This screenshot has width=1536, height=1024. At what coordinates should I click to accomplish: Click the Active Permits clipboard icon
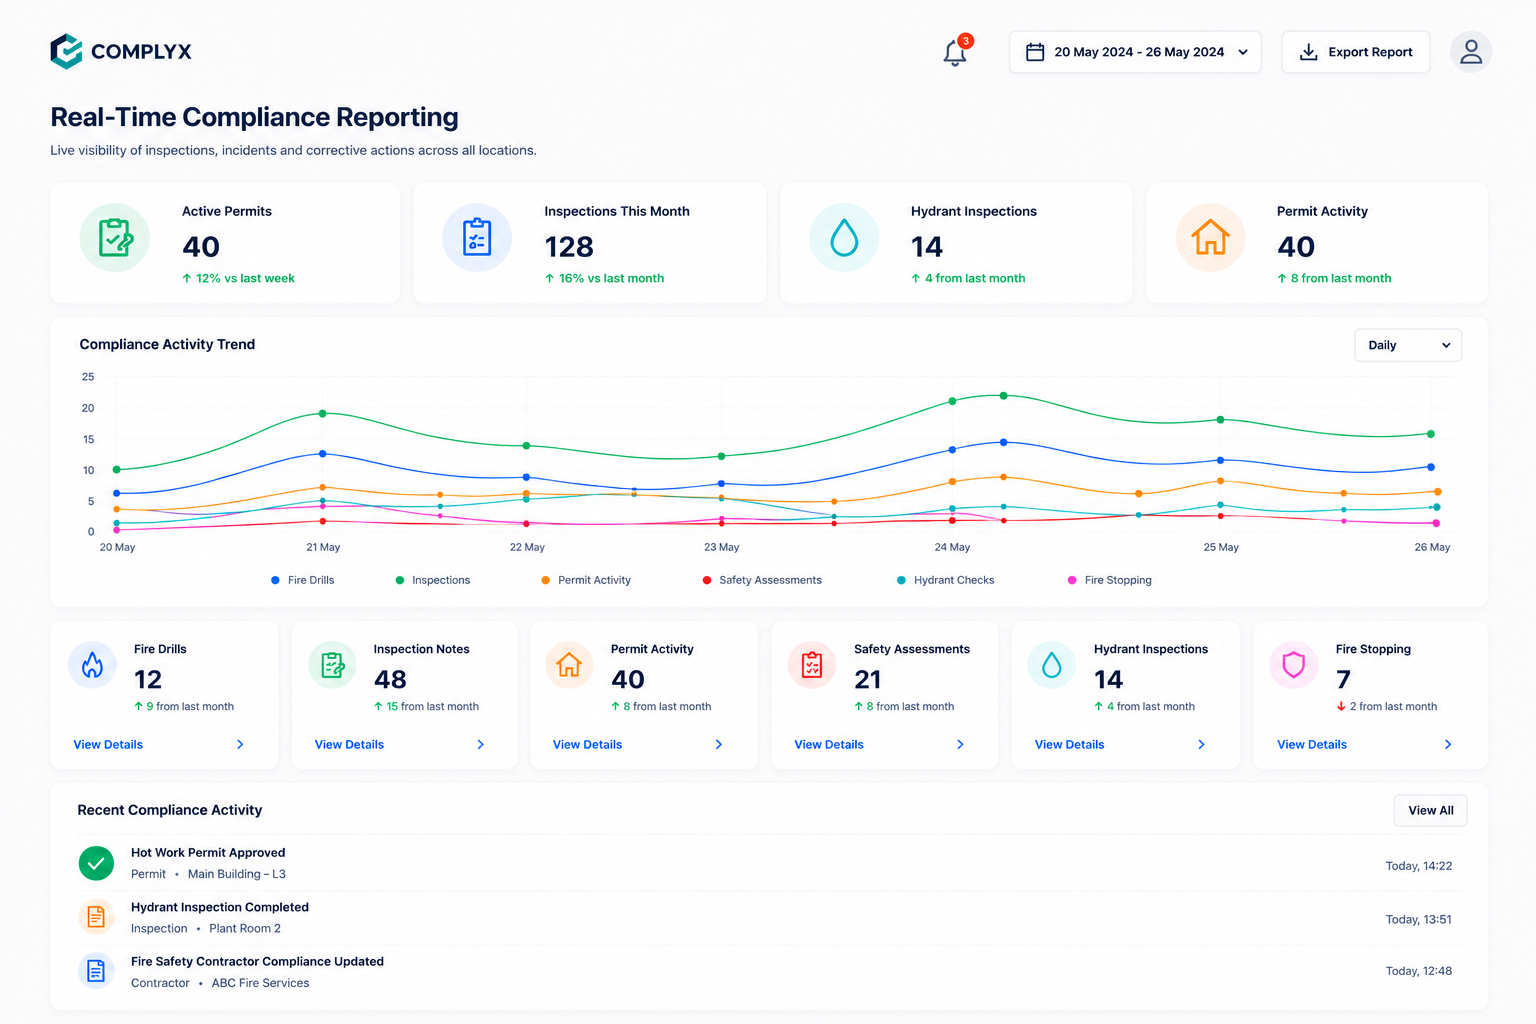115,238
